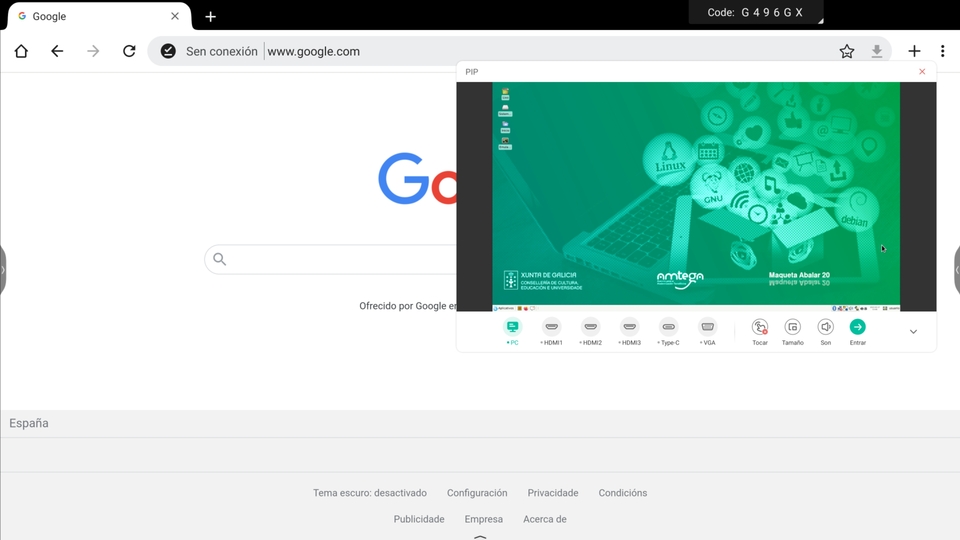Switch to the HDMI2 input
The width and height of the screenshot is (960, 540).
(x=590, y=327)
